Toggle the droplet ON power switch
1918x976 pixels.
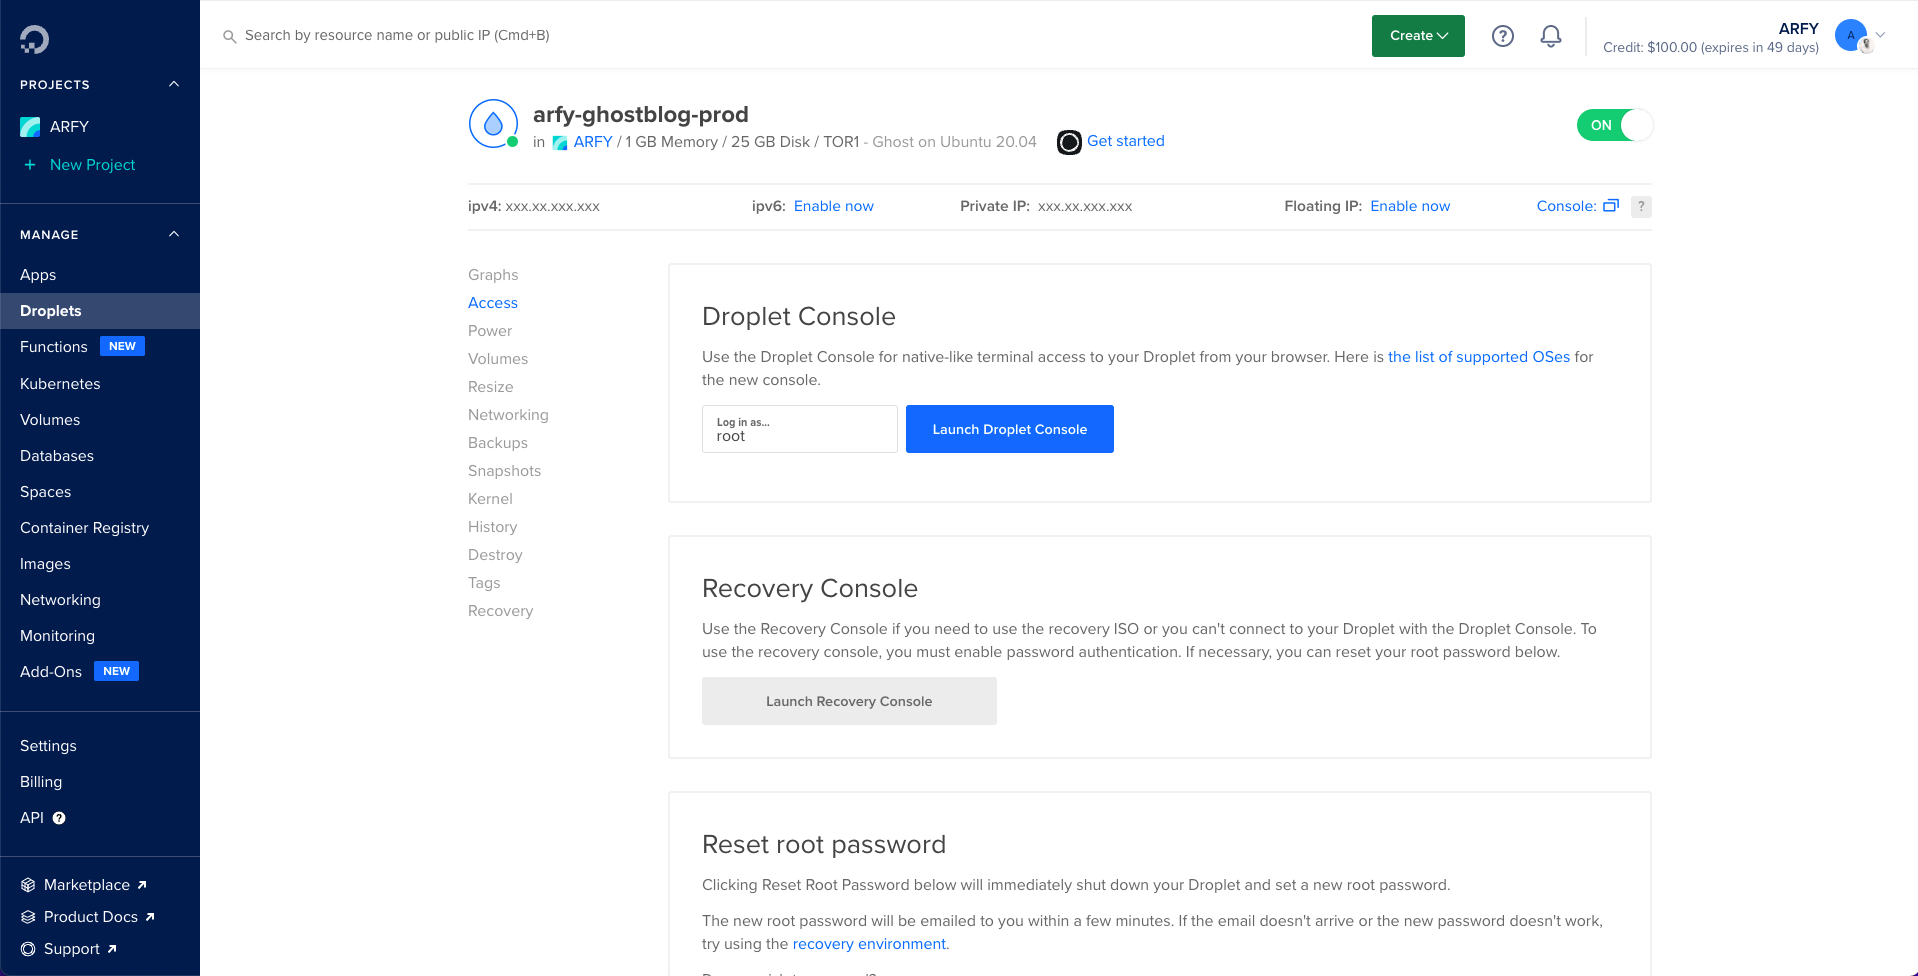click(x=1615, y=125)
